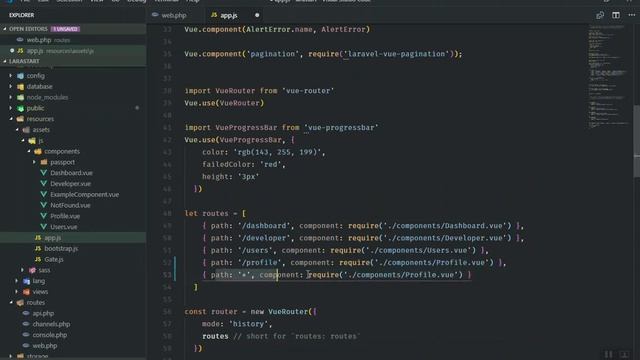Click the '/developer' path string
640x360 pixels.
(263, 238)
